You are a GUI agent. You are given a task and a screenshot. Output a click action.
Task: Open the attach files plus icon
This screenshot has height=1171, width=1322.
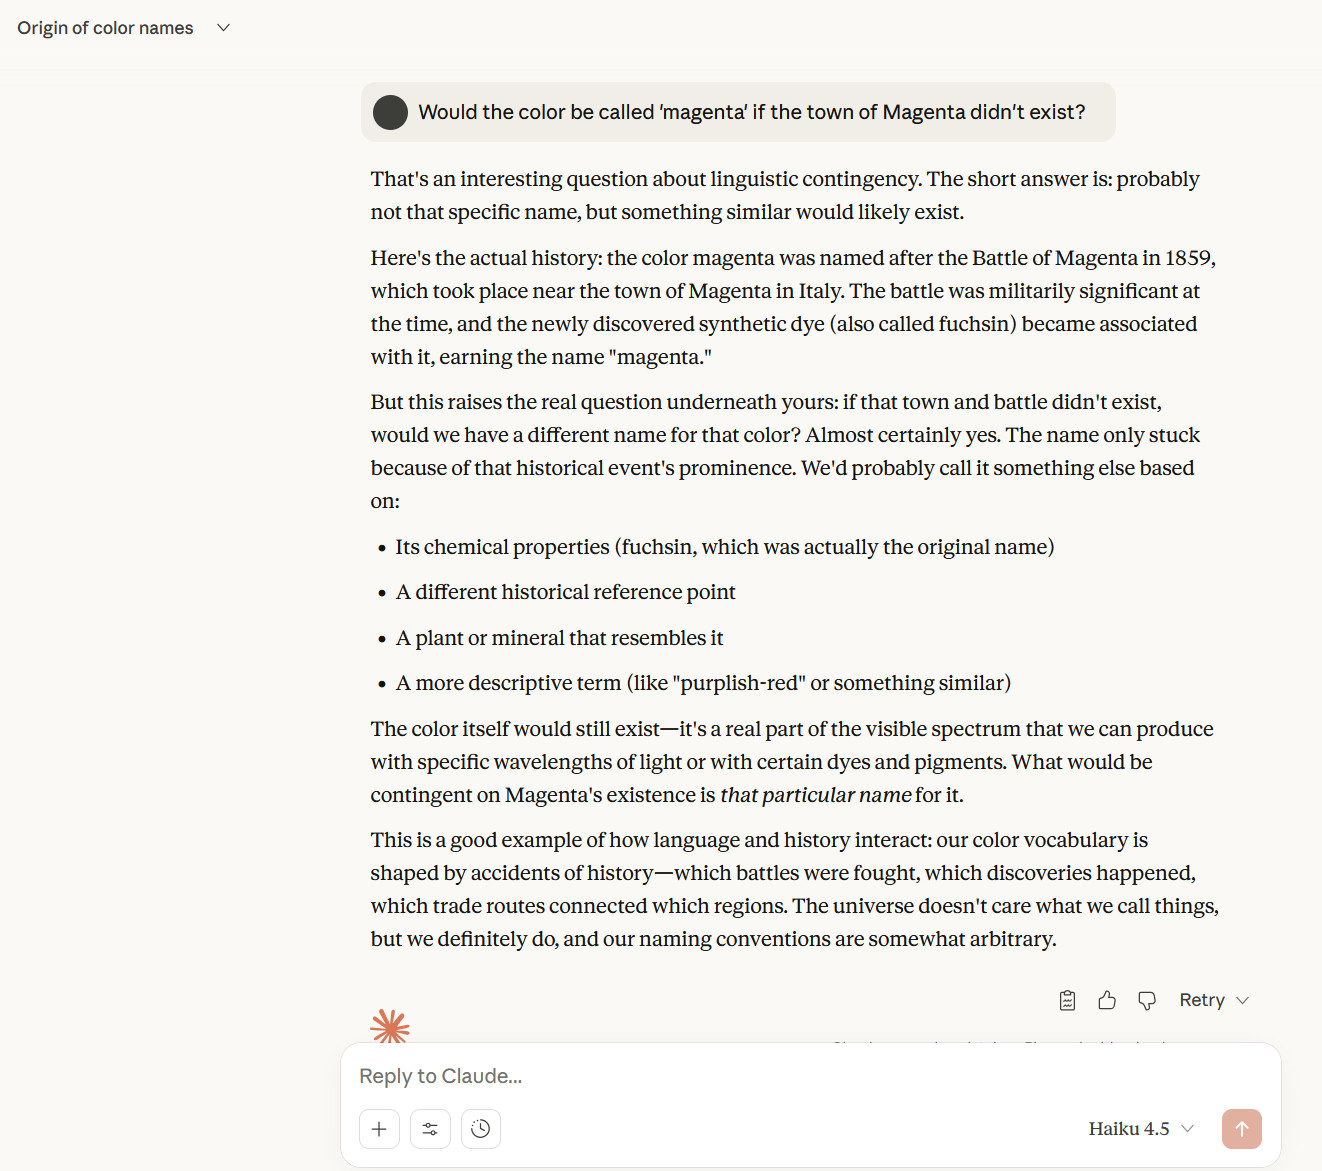[x=379, y=1128]
